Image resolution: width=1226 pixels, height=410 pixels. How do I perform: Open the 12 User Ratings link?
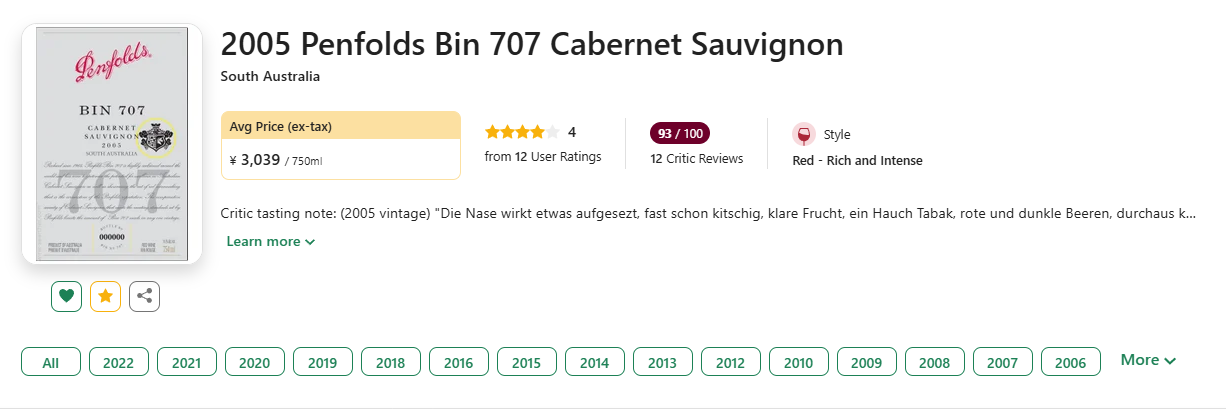coord(543,156)
